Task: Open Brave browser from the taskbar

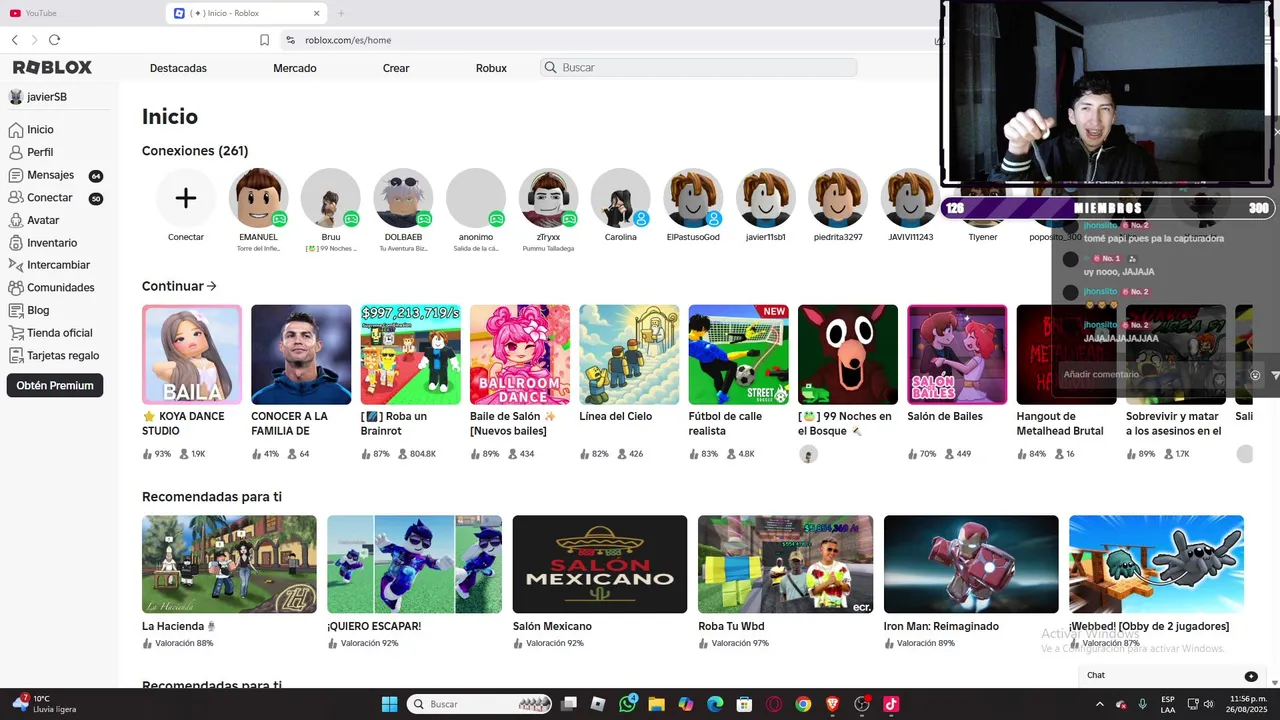Action: click(x=833, y=704)
